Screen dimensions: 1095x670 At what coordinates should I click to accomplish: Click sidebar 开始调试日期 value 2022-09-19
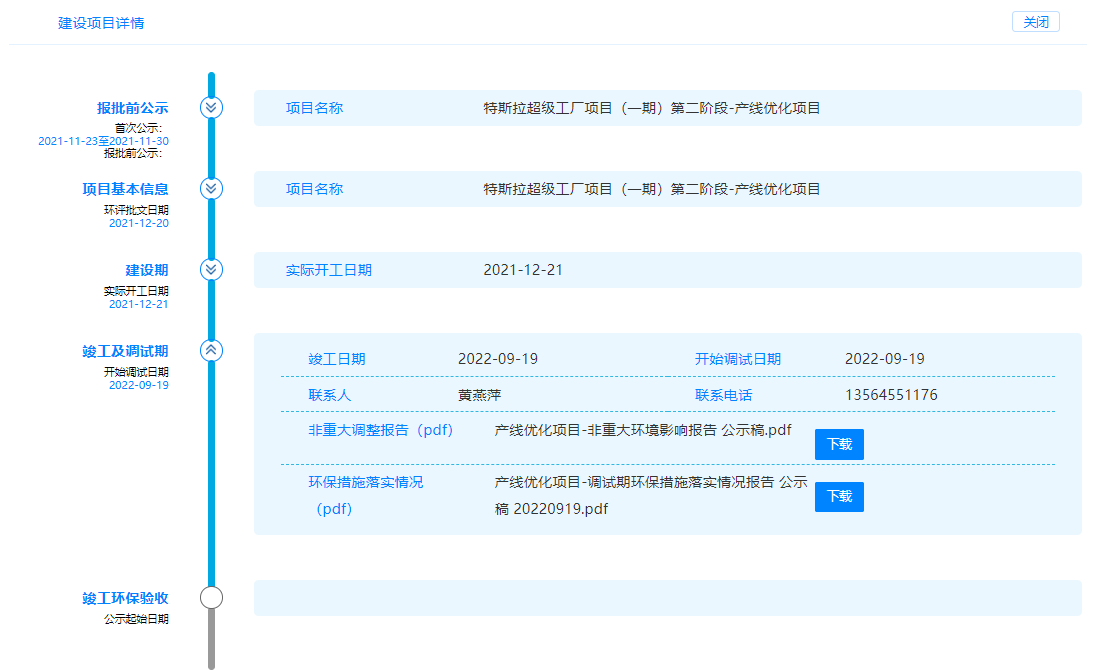coord(139,386)
